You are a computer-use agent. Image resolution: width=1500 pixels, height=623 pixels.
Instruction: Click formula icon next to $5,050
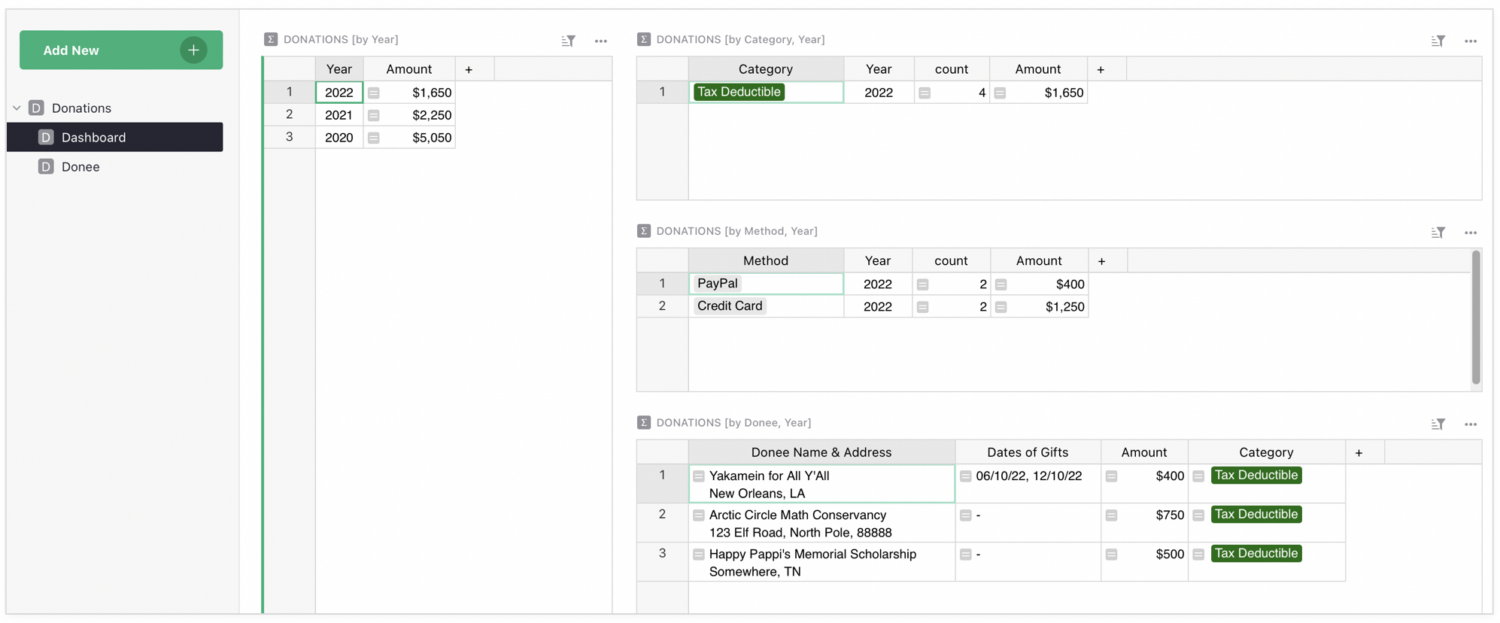374,138
